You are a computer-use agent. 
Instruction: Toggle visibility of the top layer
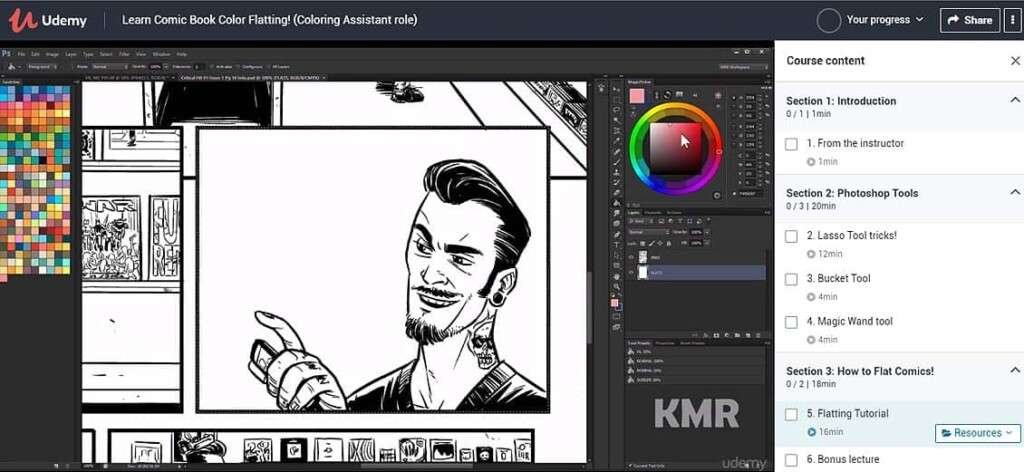pyautogui.click(x=631, y=257)
